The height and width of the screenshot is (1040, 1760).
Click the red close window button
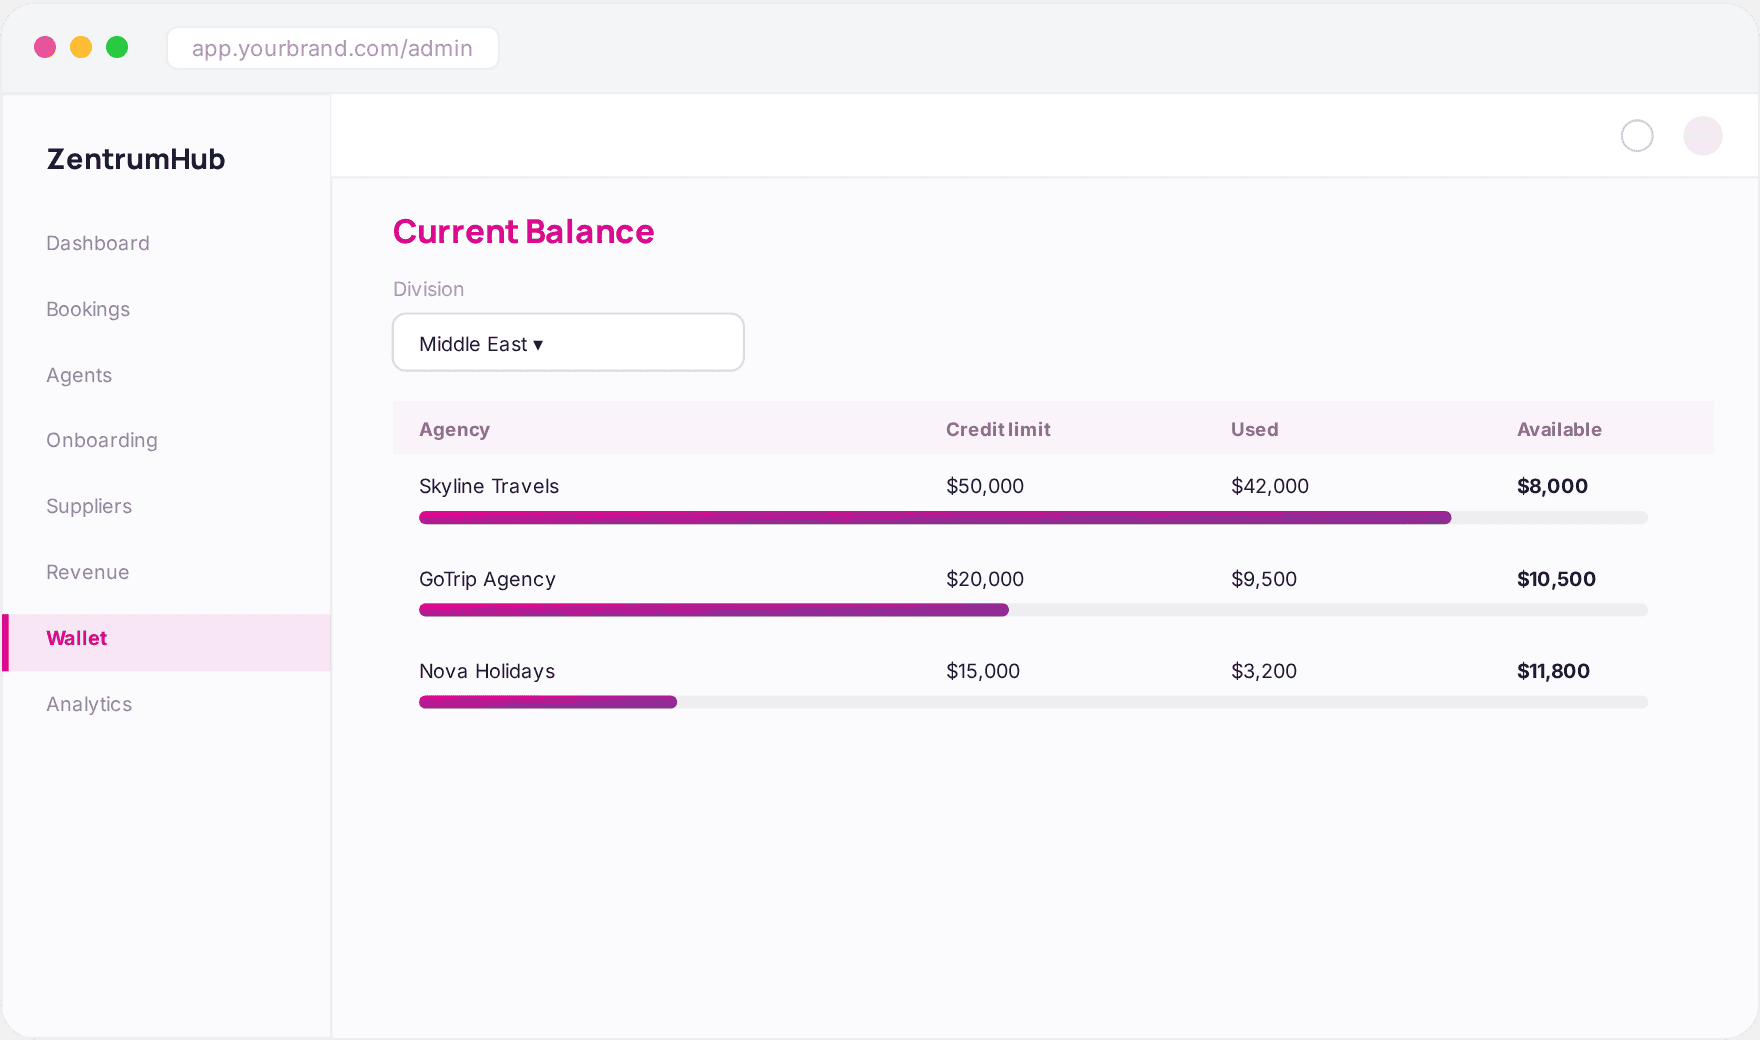(45, 47)
